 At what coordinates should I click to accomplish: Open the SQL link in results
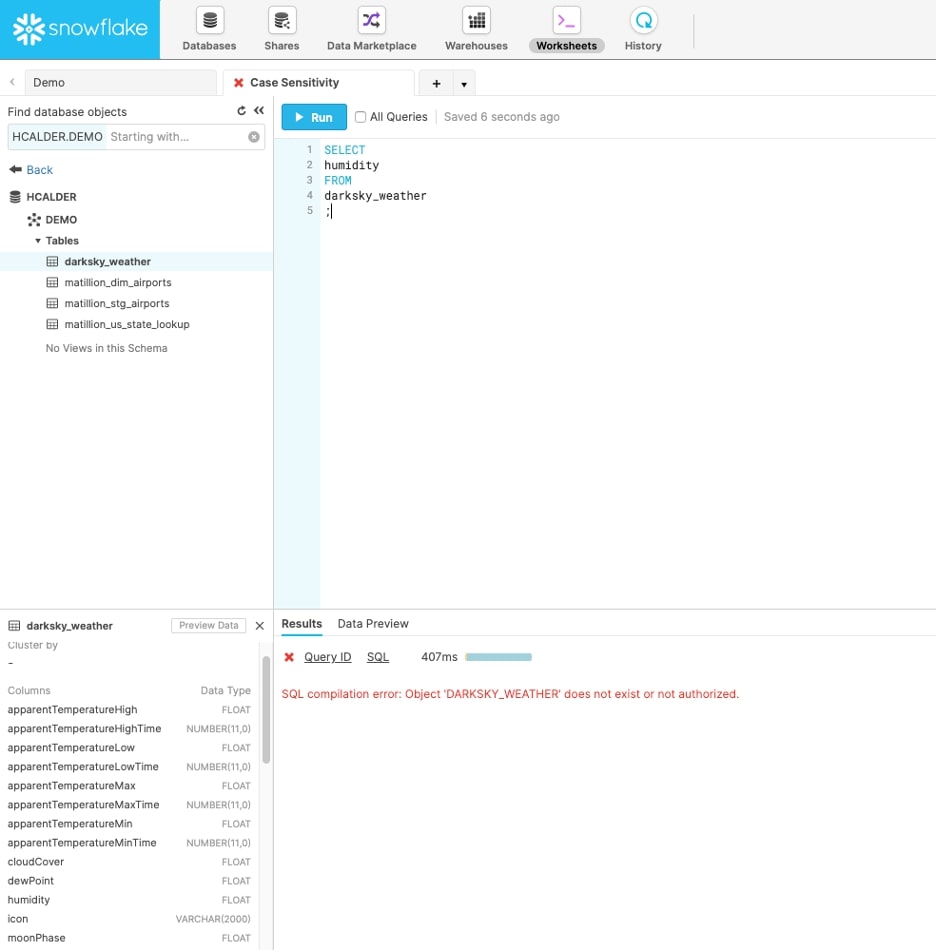378,657
